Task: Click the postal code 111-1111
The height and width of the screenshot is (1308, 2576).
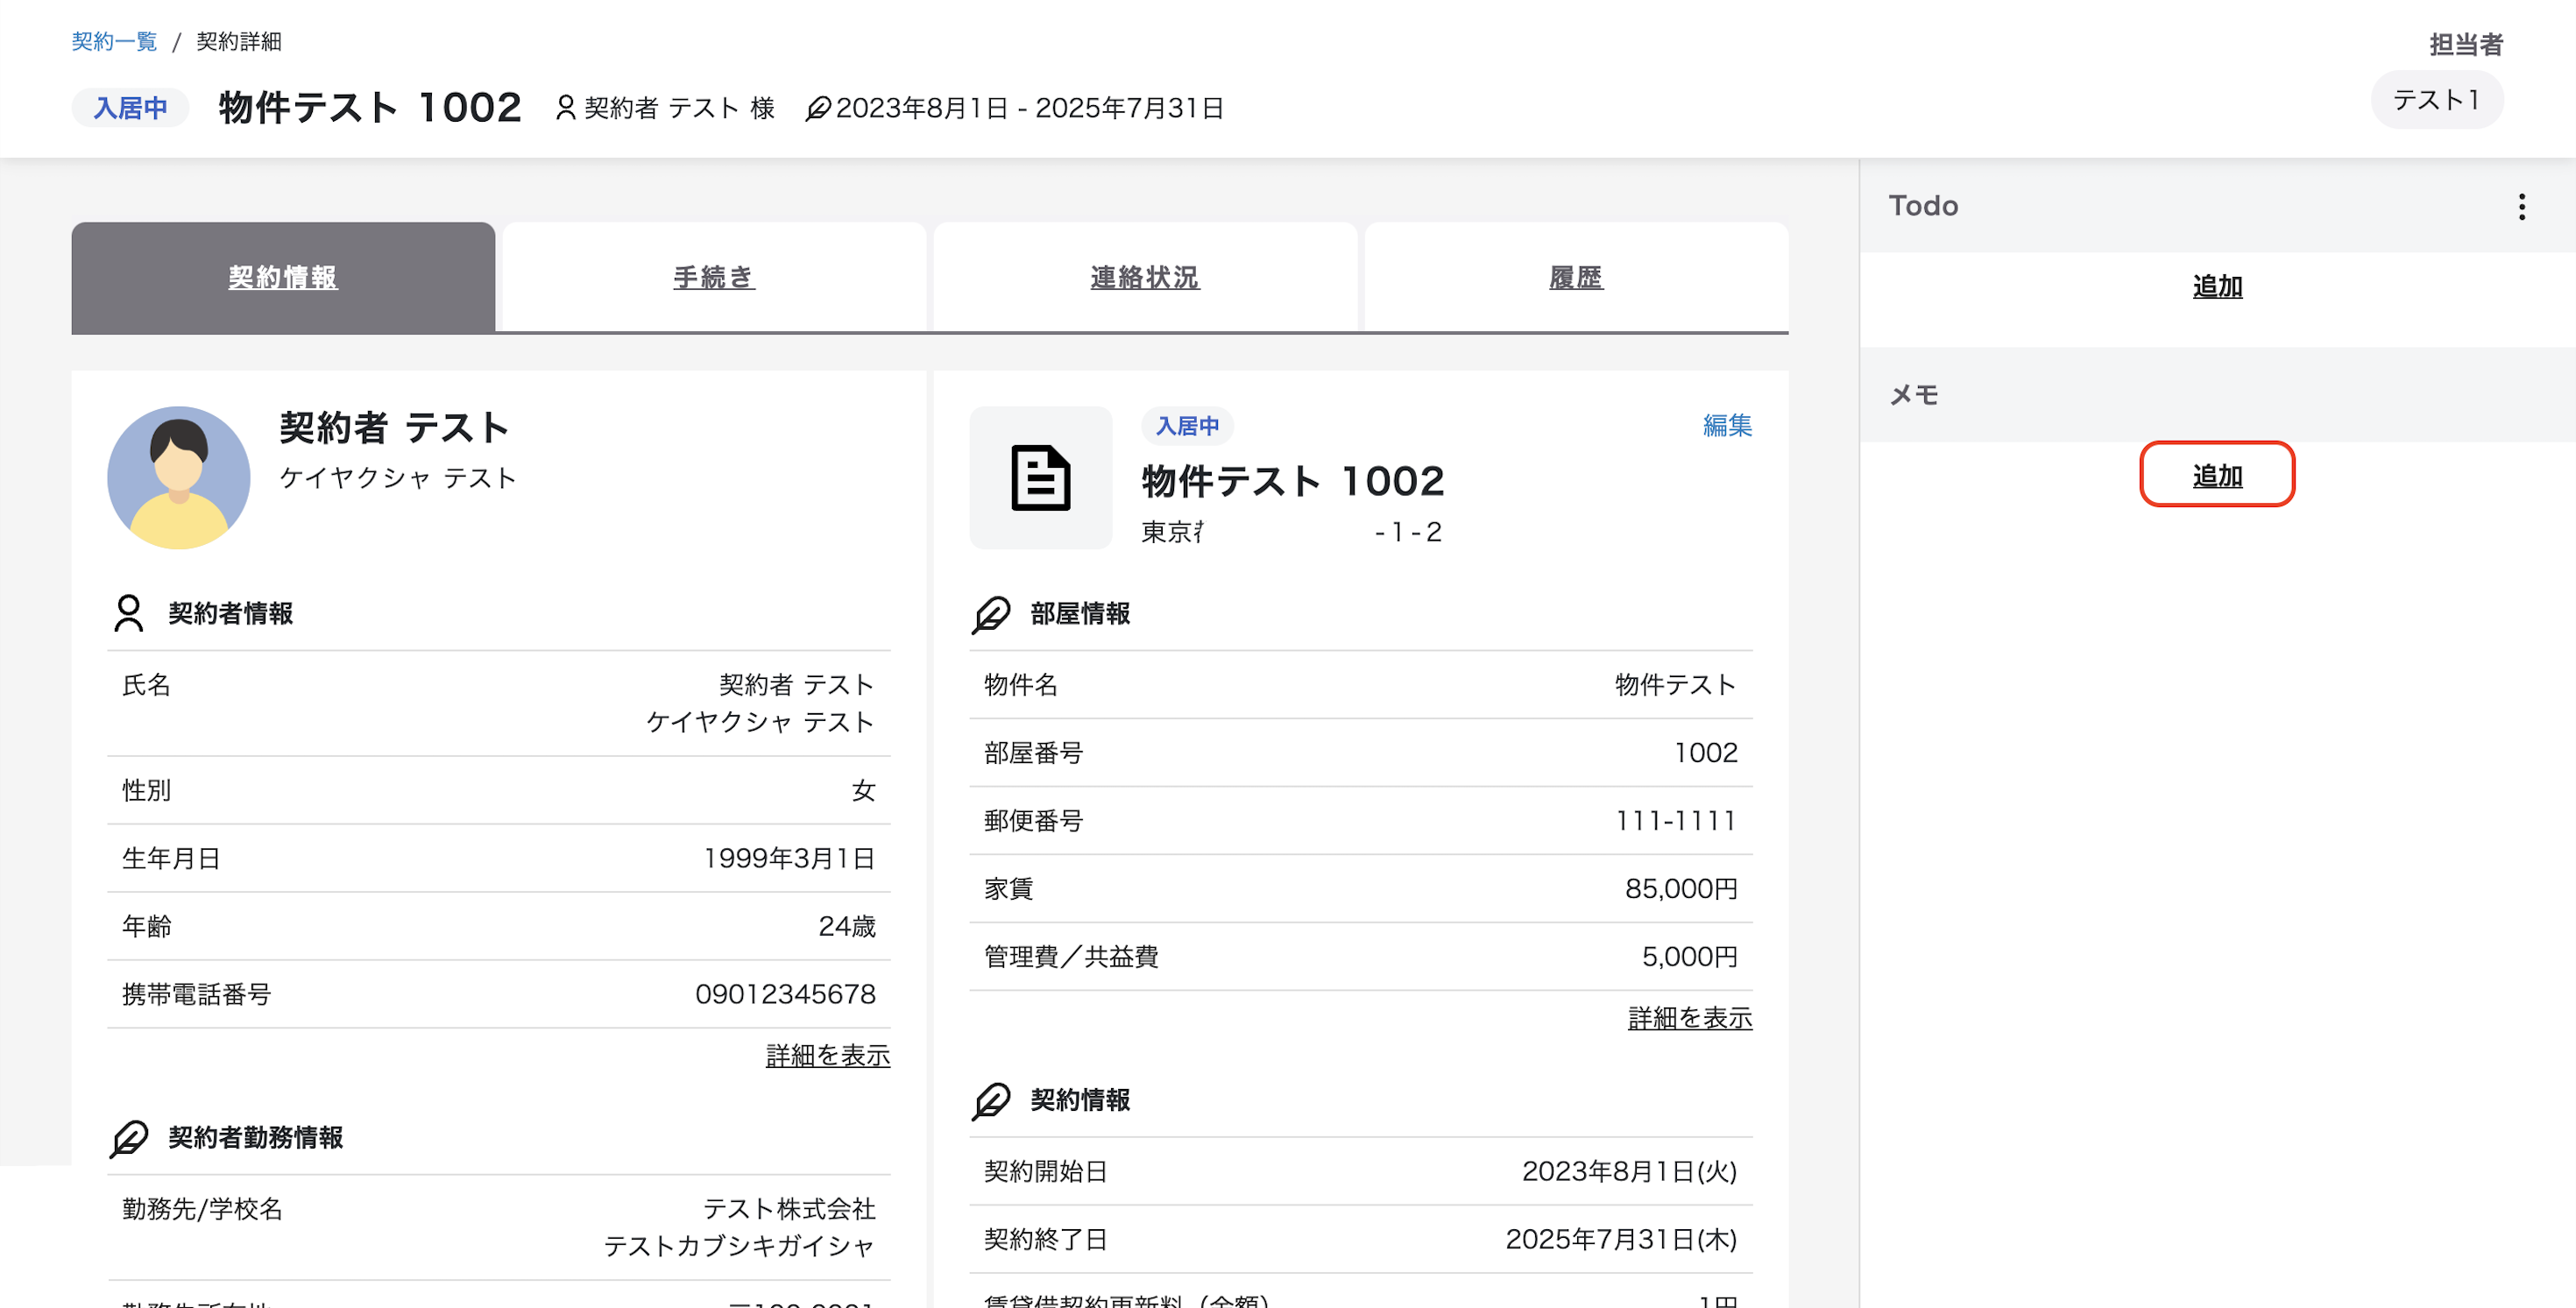Action: tap(1675, 820)
